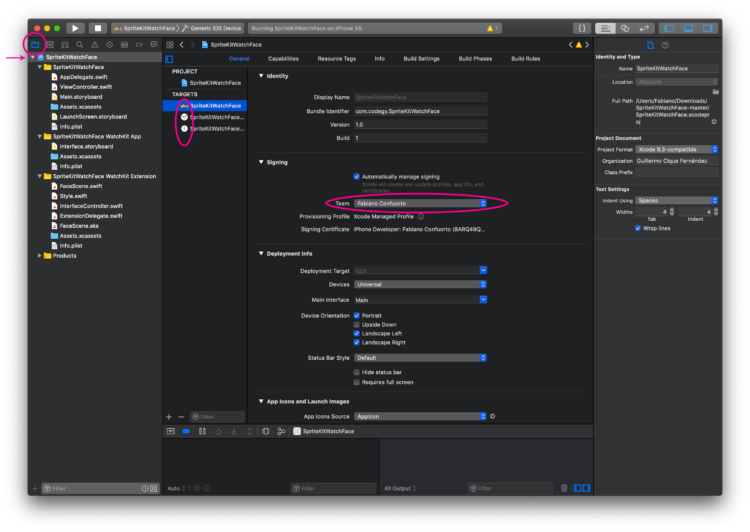Collapse the Deployment Info section
Image resolution: width=750 pixels, height=532 pixels.
point(261,254)
